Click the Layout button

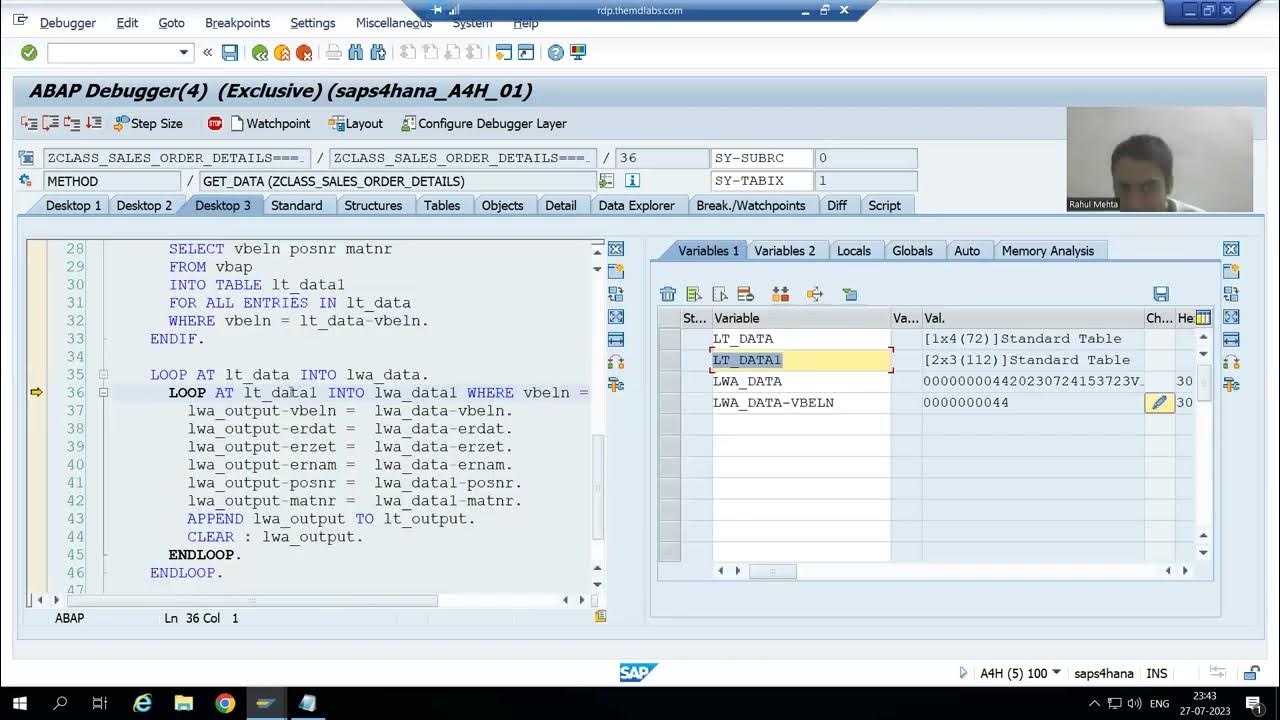tap(355, 123)
